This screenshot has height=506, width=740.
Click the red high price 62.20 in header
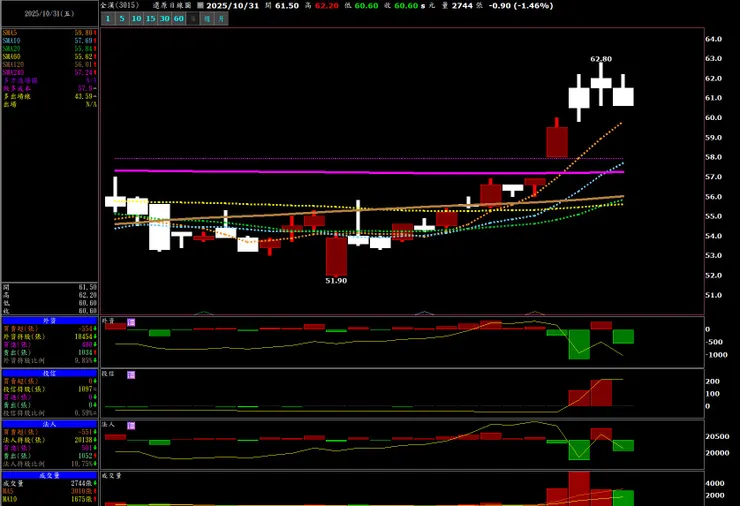(x=327, y=6)
